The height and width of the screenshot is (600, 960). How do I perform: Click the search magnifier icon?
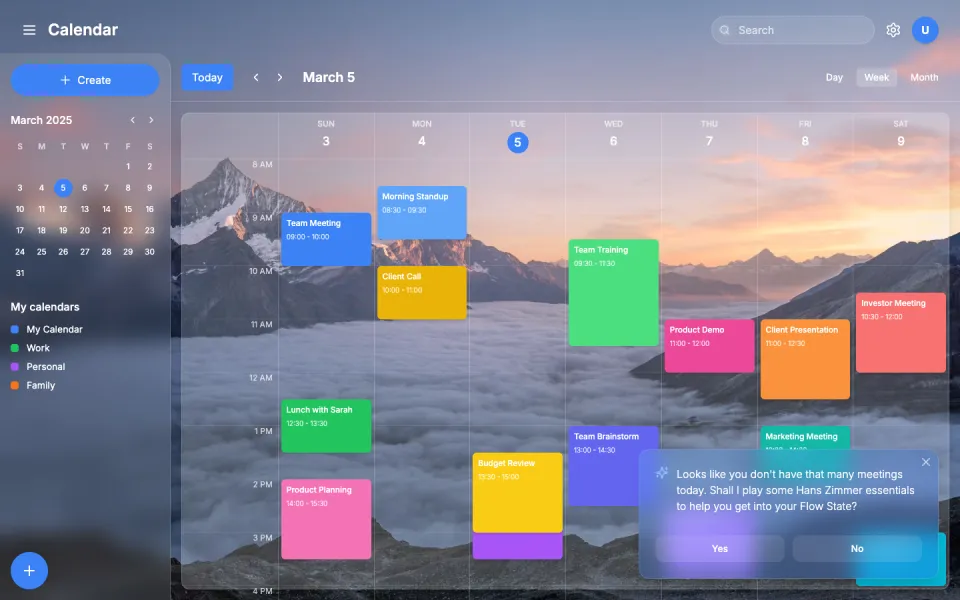(x=724, y=30)
